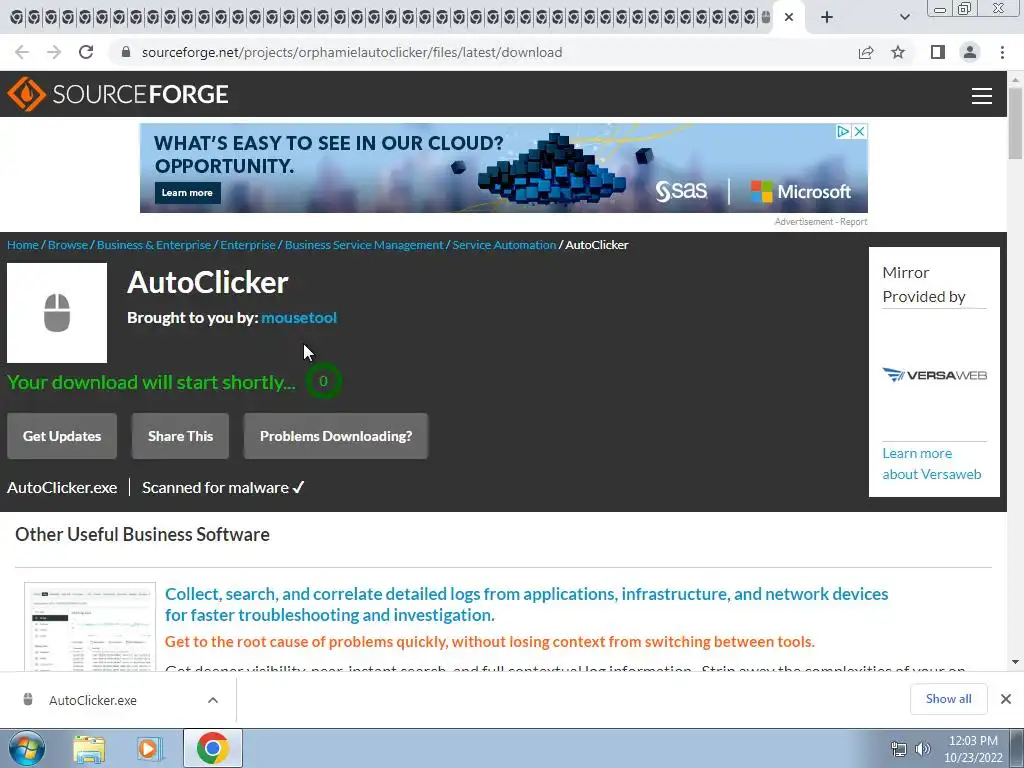Image resolution: width=1024 pixels, height=768 pixels.
Task: Click the download countdown circle
Action: click(x=323, y=381)
